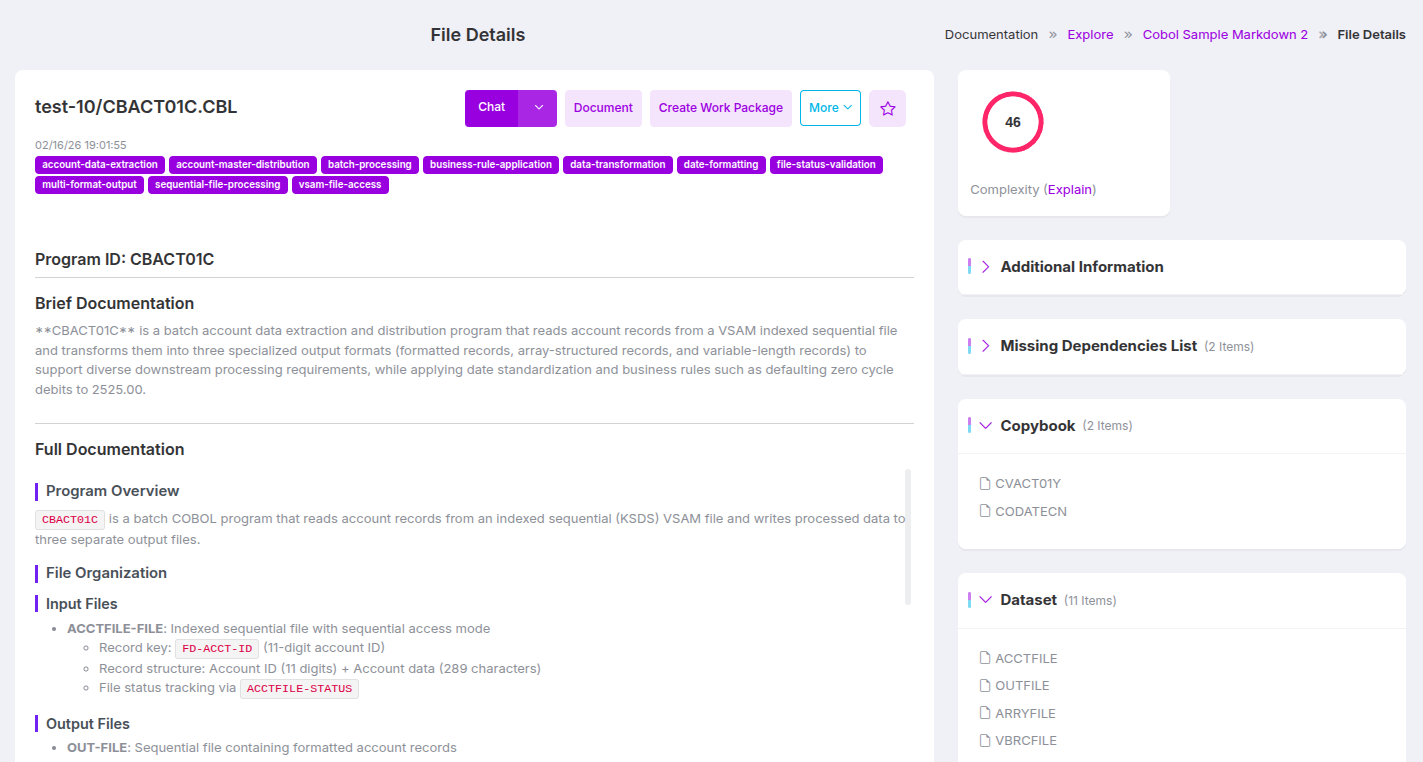
Task: Expand the Additional Information section
Action: tap(986, 267)
